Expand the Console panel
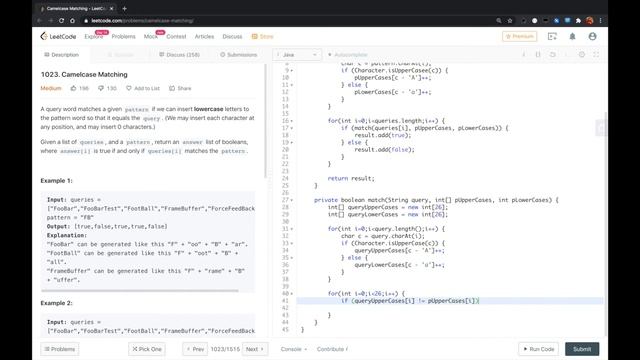This screenshot has width=640, height=360. tap(294, 349)
